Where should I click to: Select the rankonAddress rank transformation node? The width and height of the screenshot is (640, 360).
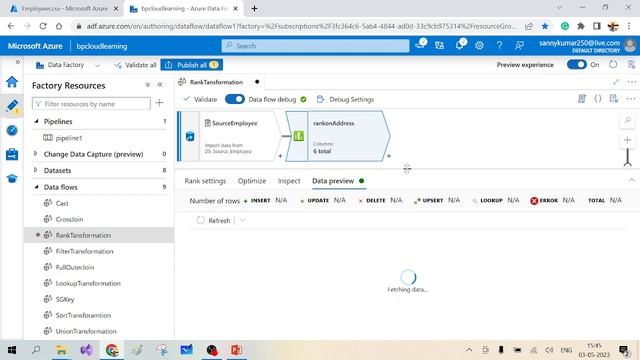coord(338,136)
